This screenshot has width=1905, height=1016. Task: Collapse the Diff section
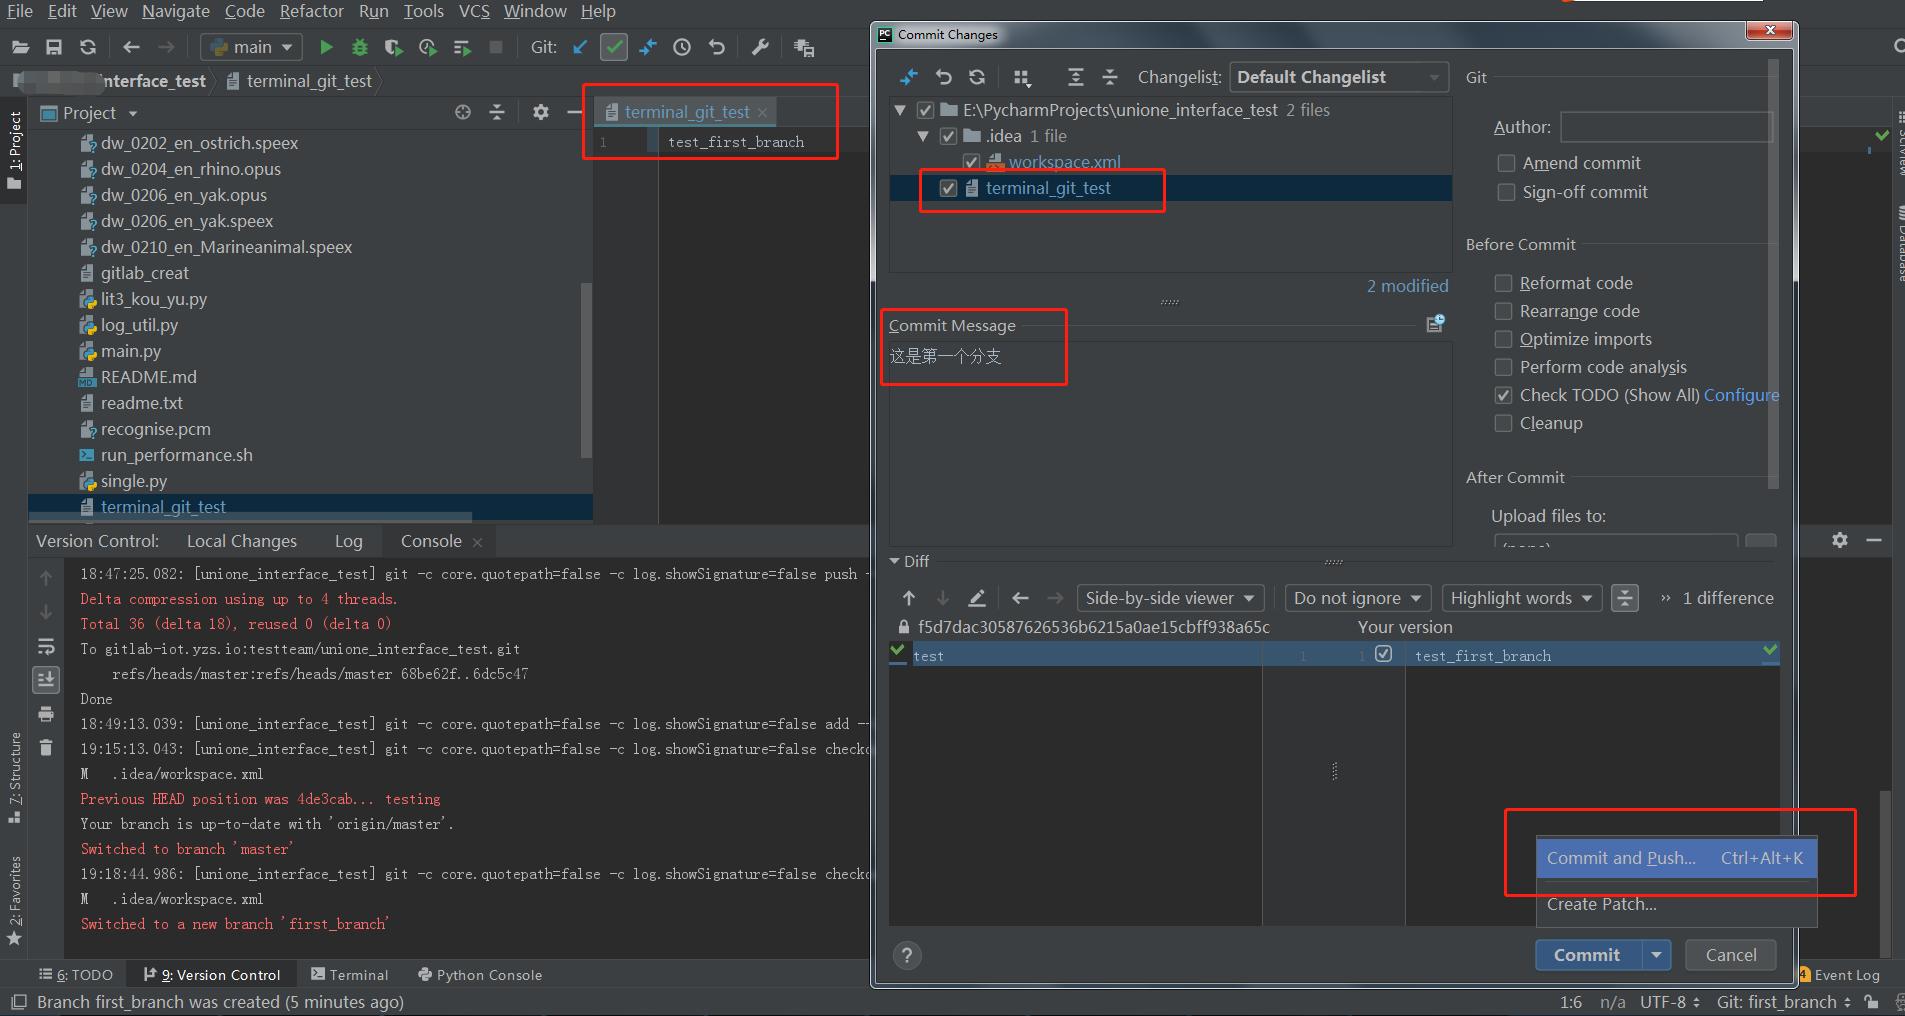[x=895, y=561]
